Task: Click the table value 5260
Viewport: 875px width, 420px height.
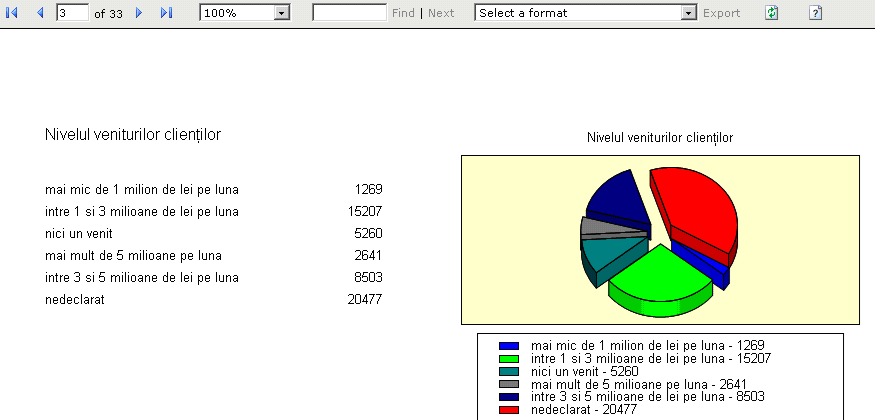Action: (368, 233)
